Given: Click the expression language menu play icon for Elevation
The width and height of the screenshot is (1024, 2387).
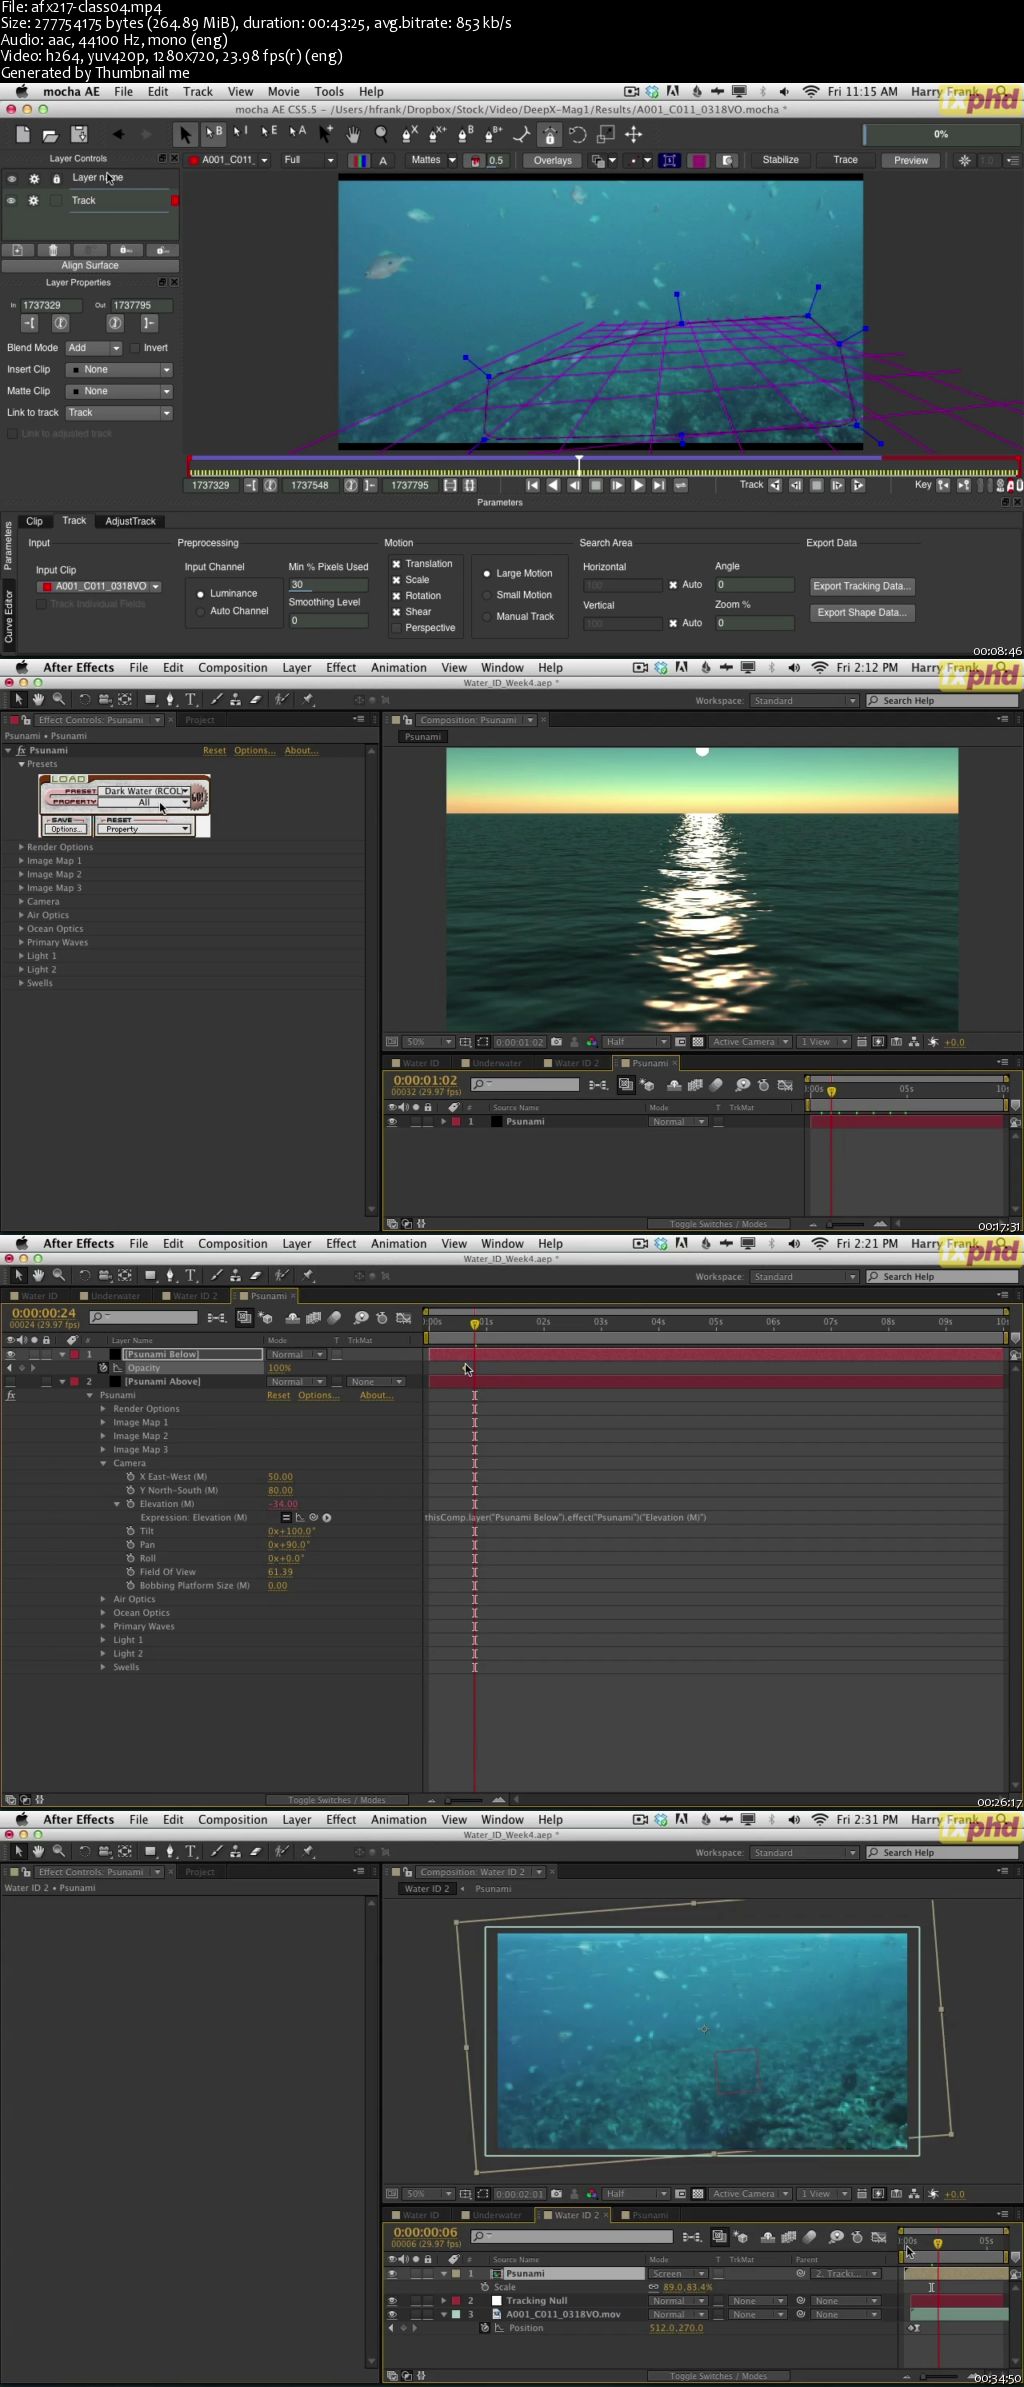Looking at the screenshot, I should coord(326,1517).
